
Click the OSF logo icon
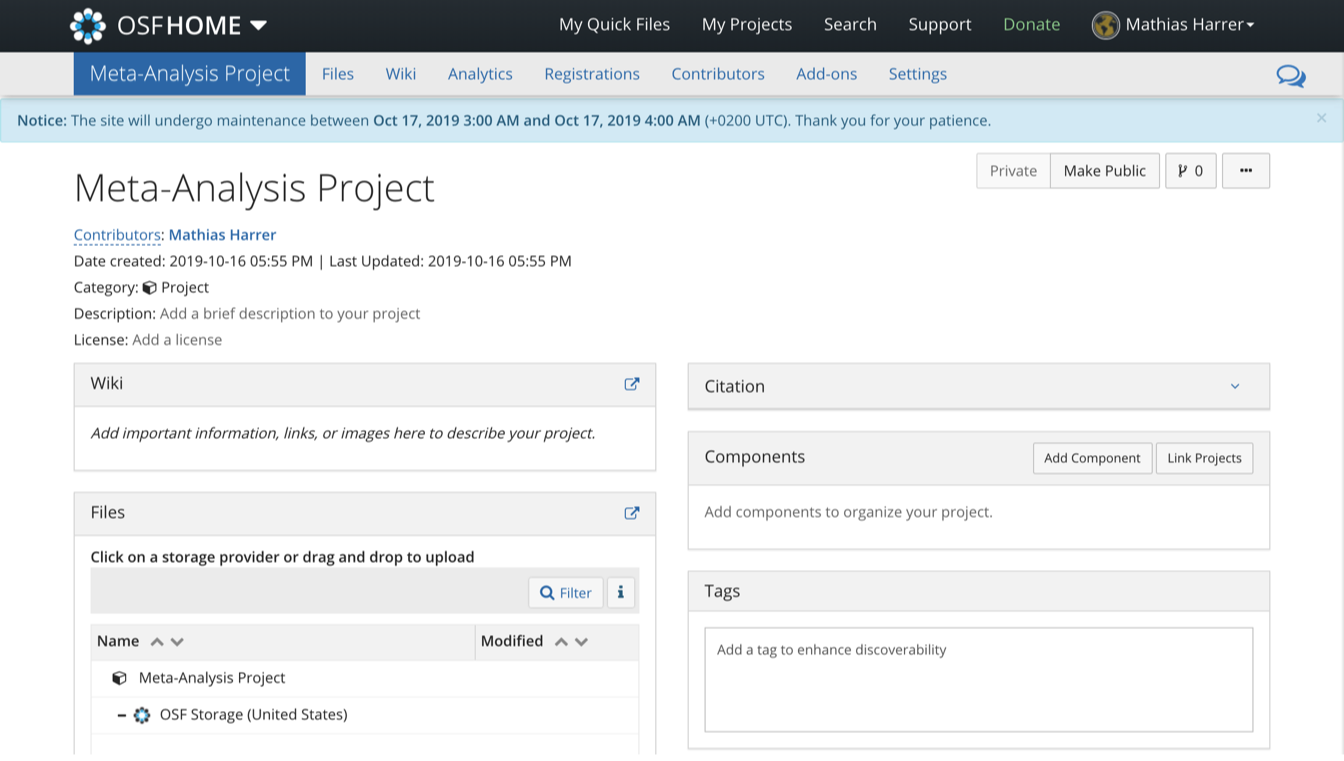point(88,25)
